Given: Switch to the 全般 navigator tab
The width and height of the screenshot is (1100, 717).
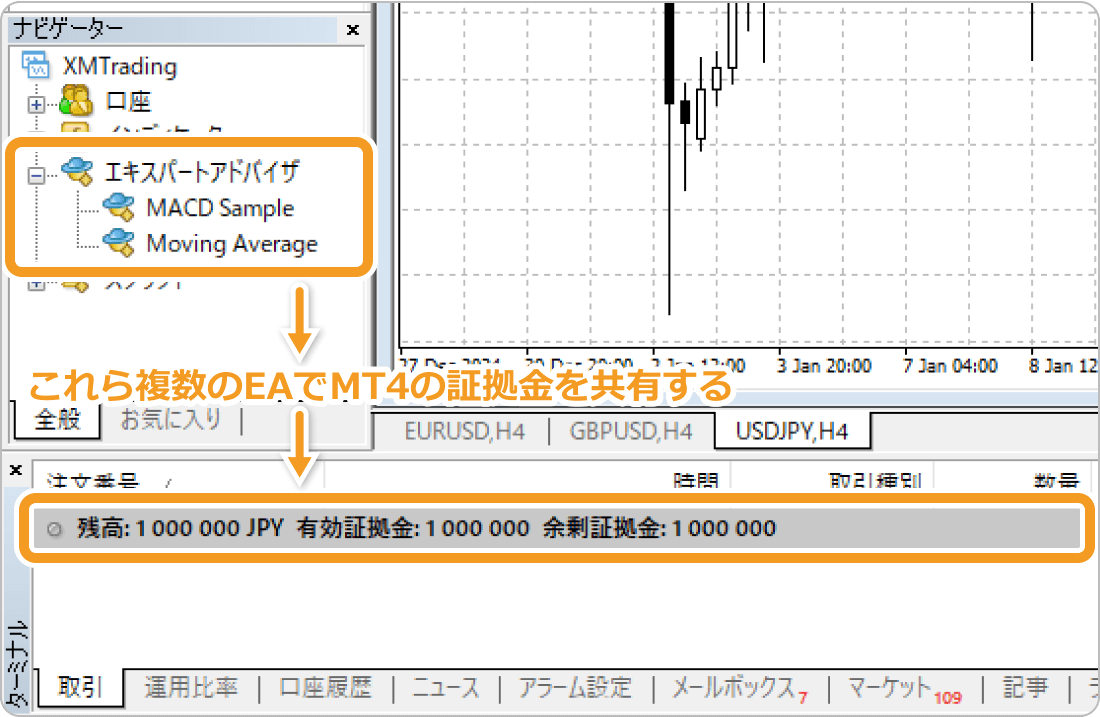Looking at the screenshot, I should click(58, 420).
